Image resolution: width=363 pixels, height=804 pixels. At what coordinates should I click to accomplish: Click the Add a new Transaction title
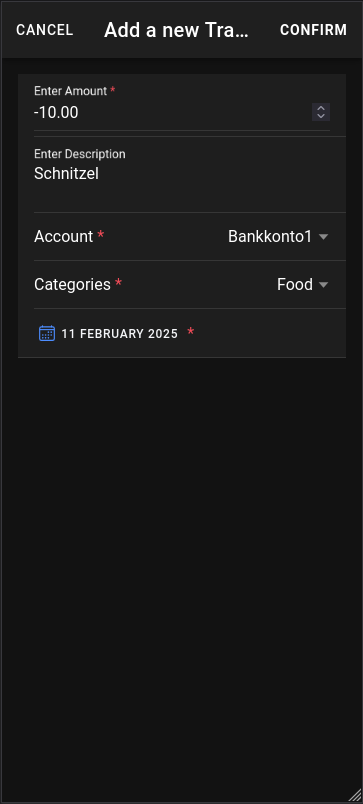[176, 30]
